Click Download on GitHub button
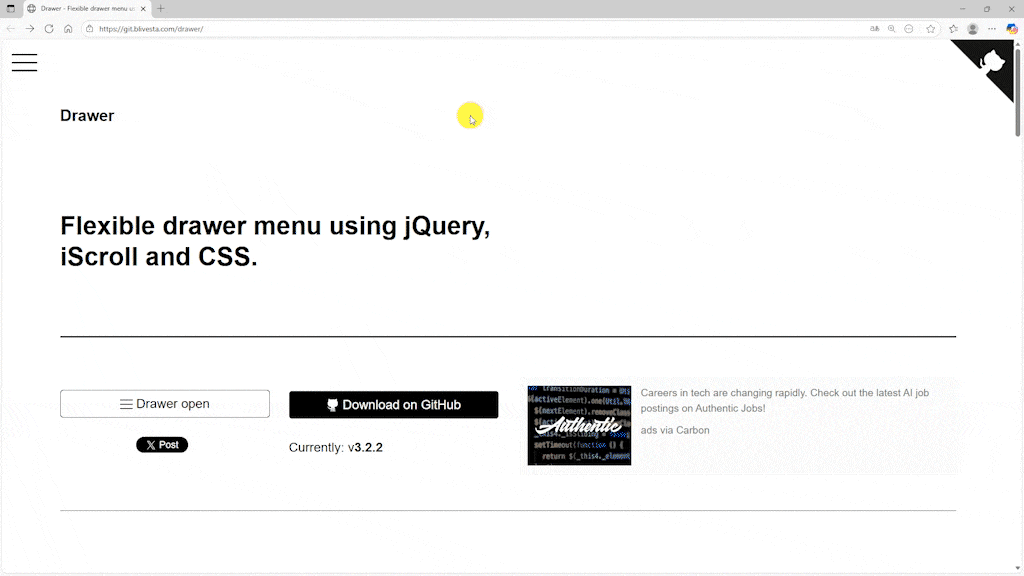This screenshot has width=1024, height=576. (393, 405)
